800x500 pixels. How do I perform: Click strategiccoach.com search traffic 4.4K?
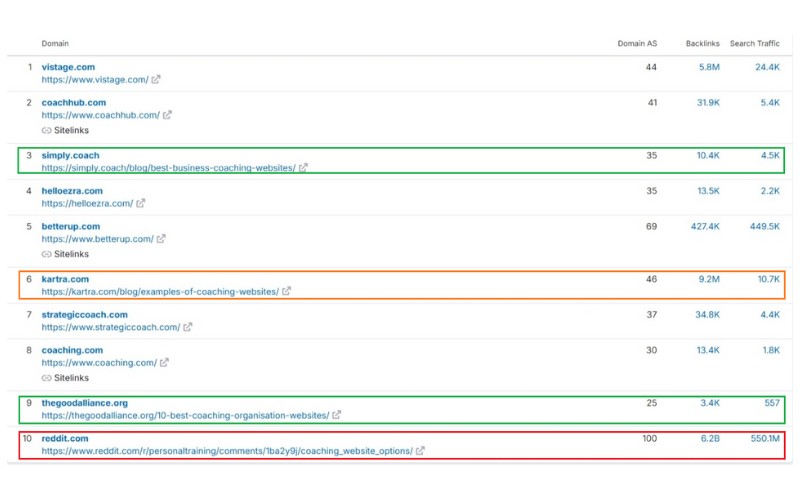point(770,315)
